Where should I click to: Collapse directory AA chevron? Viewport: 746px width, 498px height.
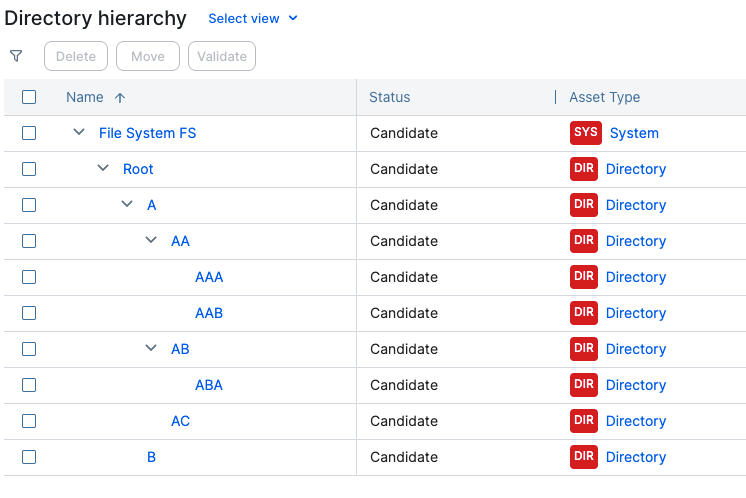151,240
